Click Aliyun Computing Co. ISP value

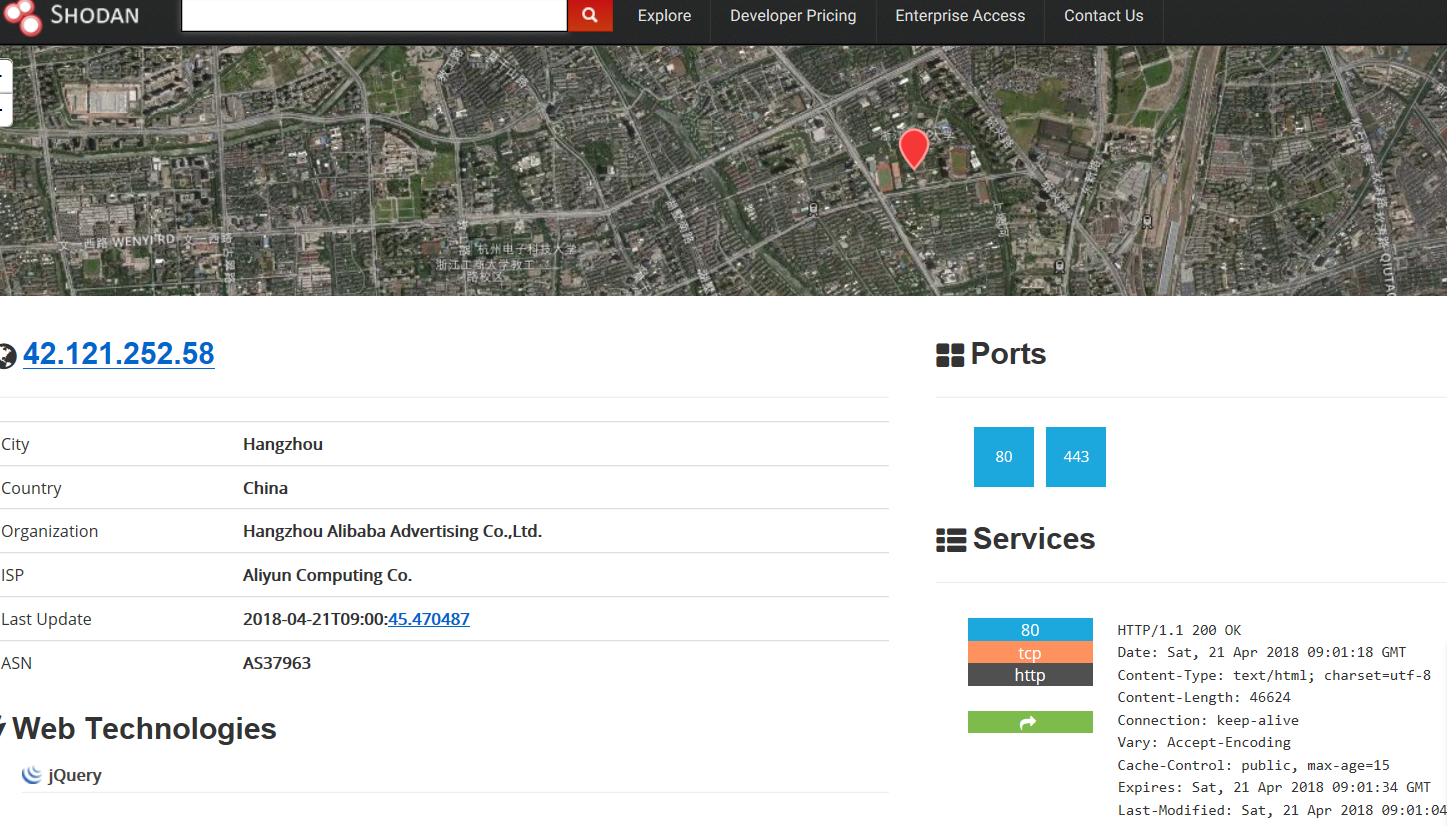(327, 575)
